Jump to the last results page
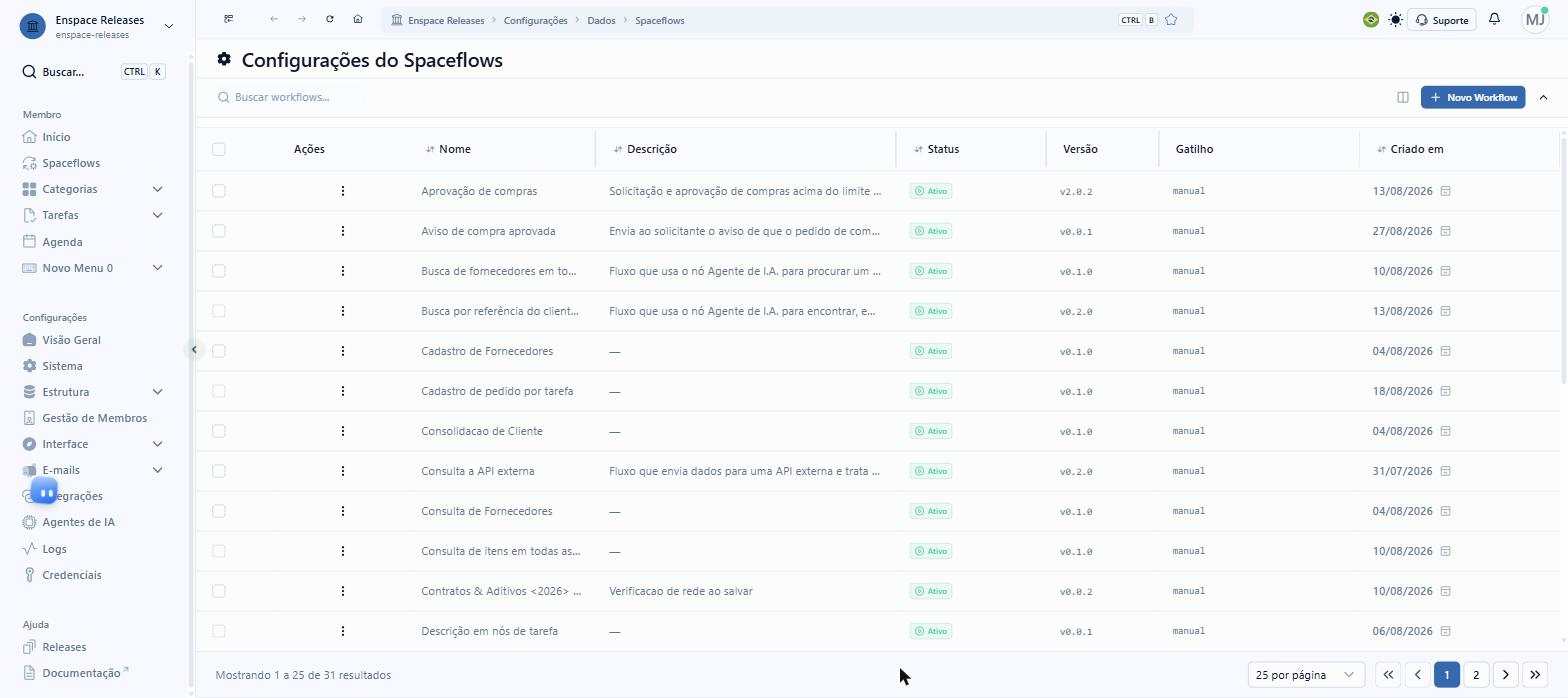 click(1535, 675)
